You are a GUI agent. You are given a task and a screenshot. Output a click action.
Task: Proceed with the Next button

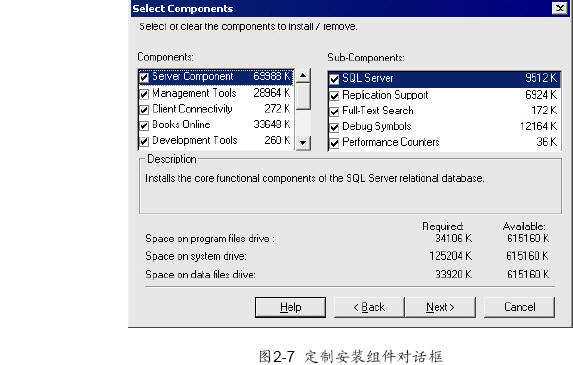coord(440,307)
